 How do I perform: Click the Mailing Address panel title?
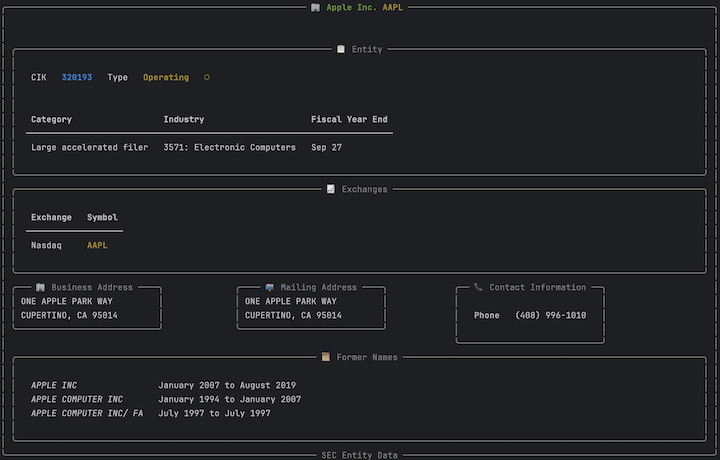tap(319, 287)
